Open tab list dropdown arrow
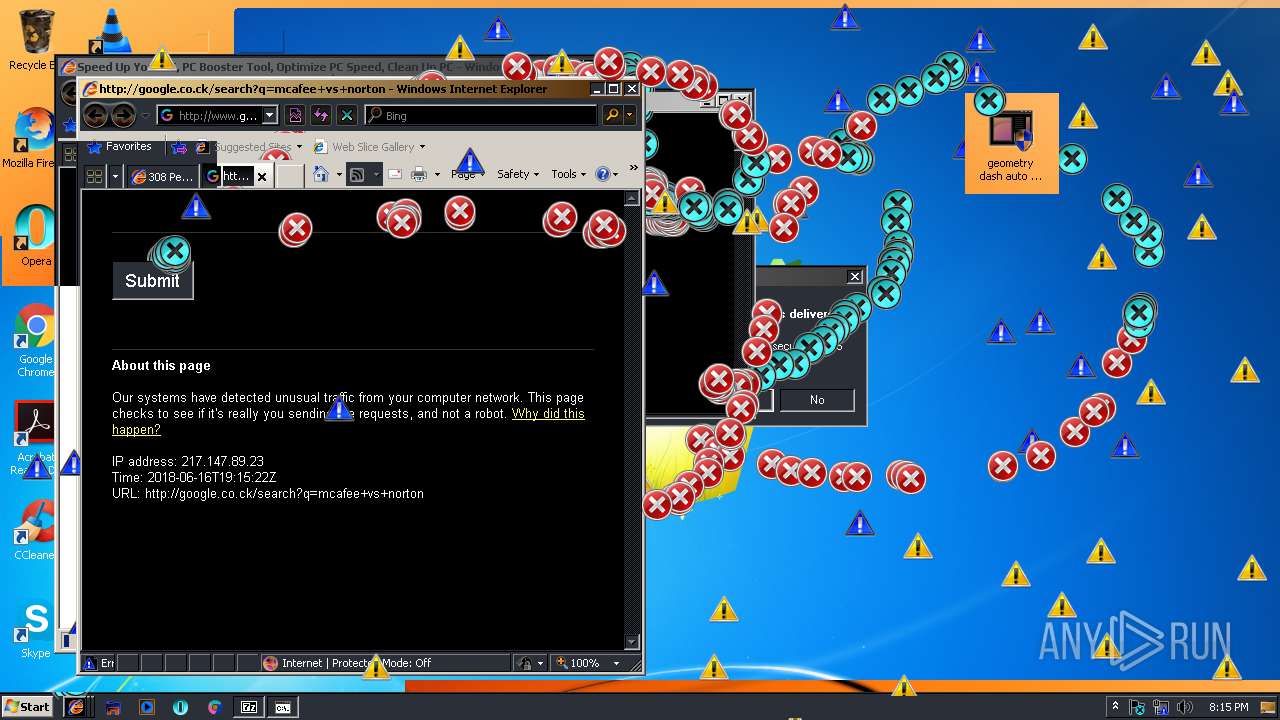The image size is (1280, 720). point(116,176)
